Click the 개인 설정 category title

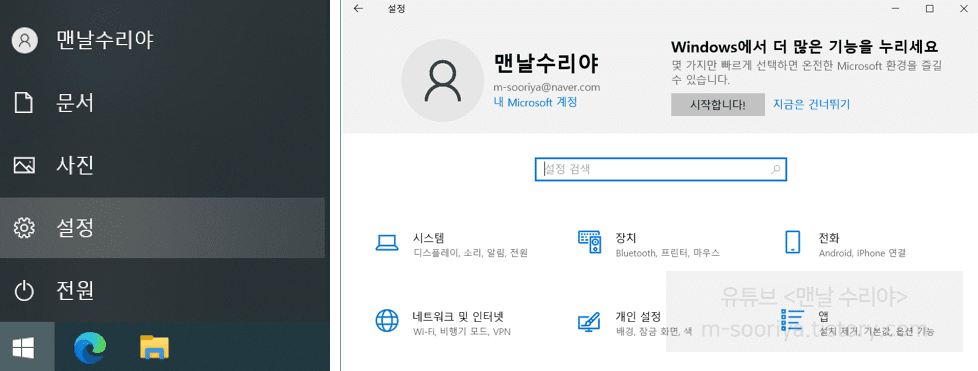click(x=638, y=316)
